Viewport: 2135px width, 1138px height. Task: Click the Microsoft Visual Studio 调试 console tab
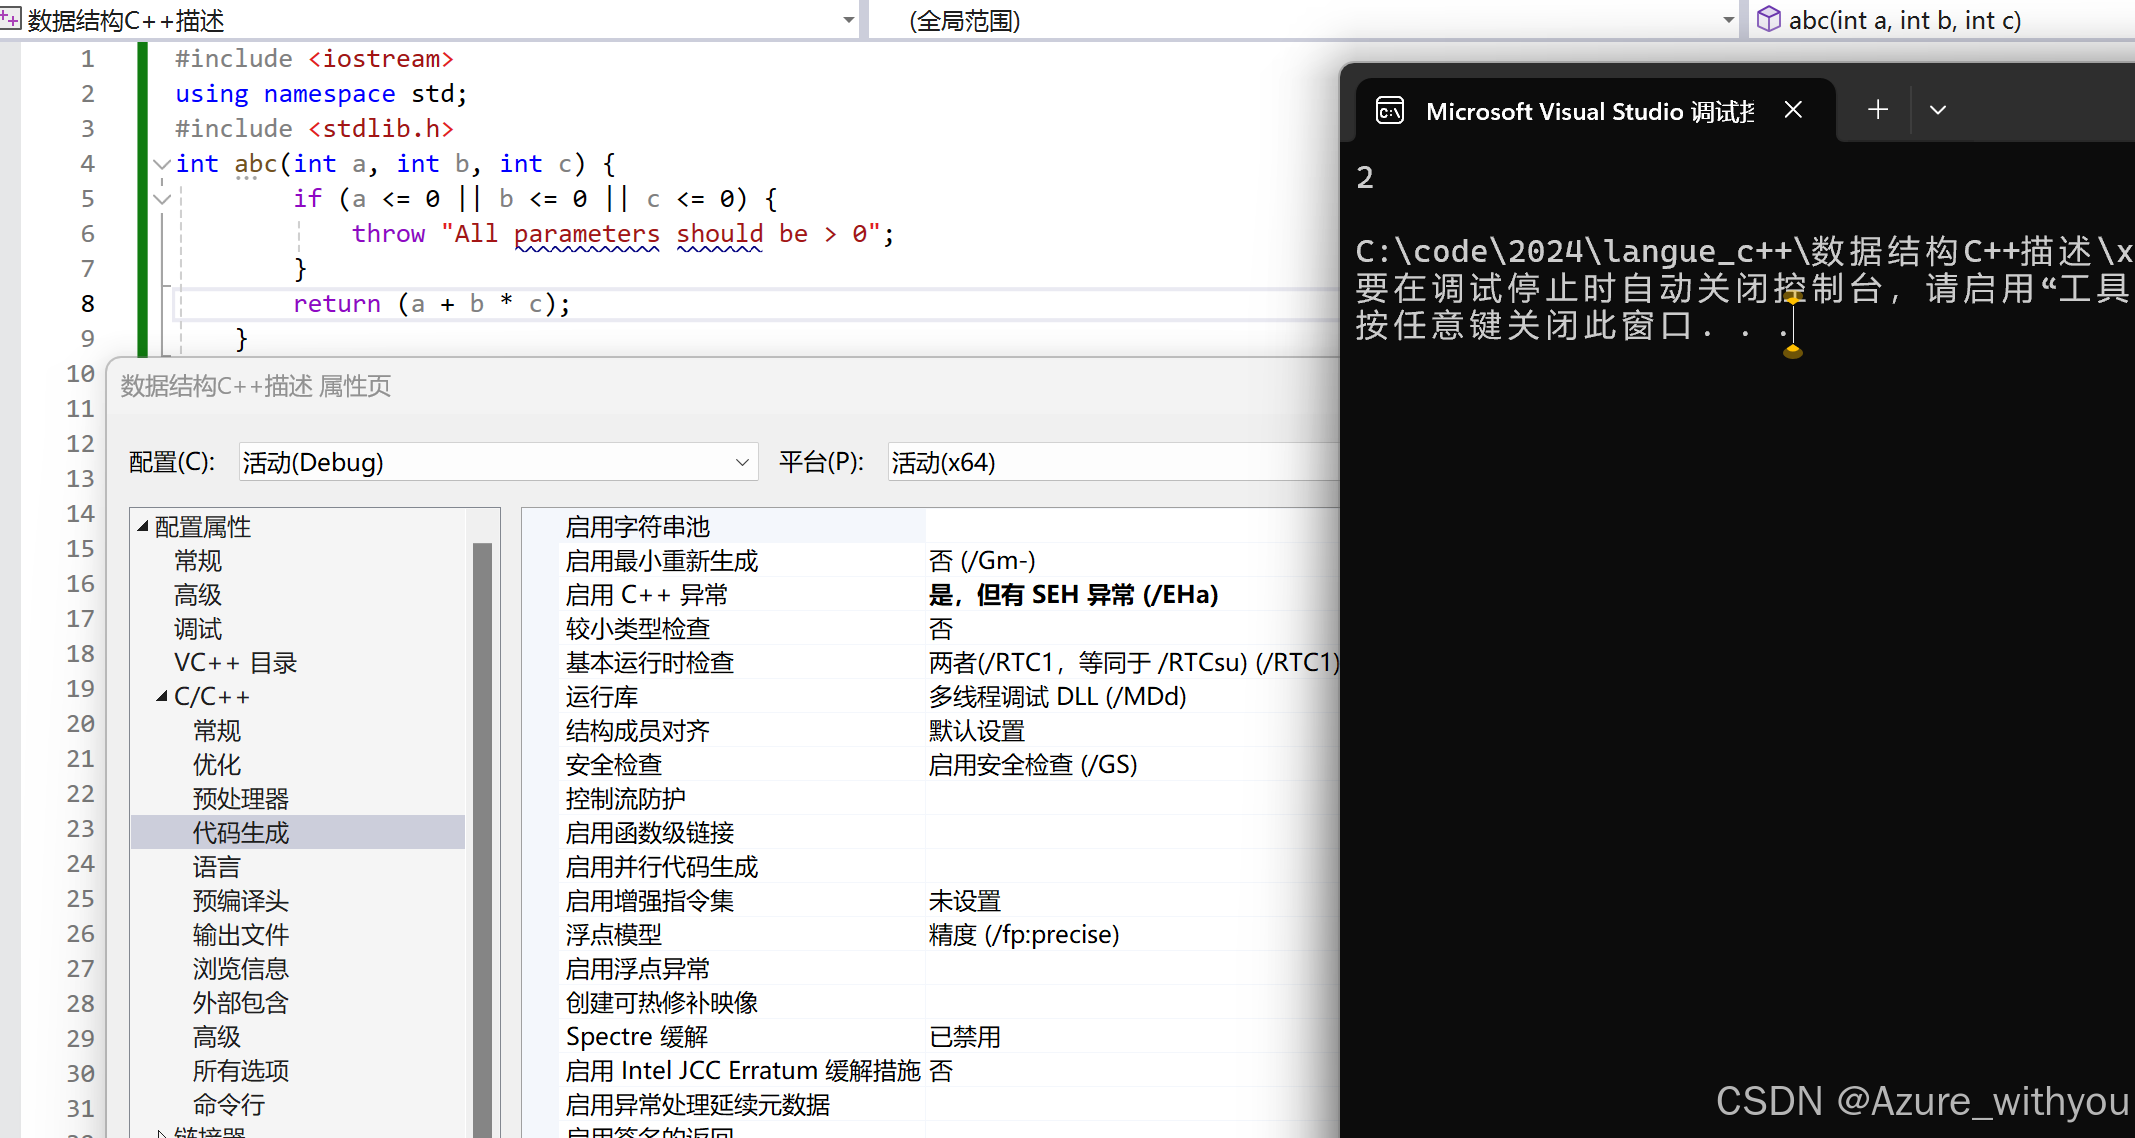coord(1589,111)
